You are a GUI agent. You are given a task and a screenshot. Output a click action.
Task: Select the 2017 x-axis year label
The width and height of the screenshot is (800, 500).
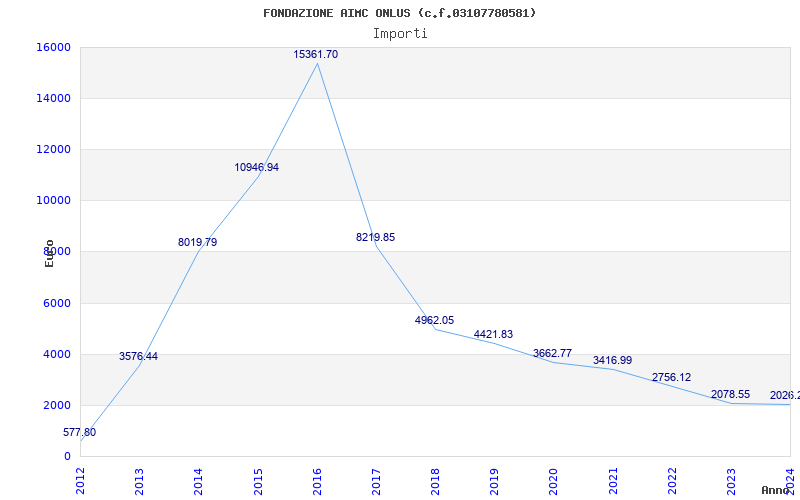point(376,481)
